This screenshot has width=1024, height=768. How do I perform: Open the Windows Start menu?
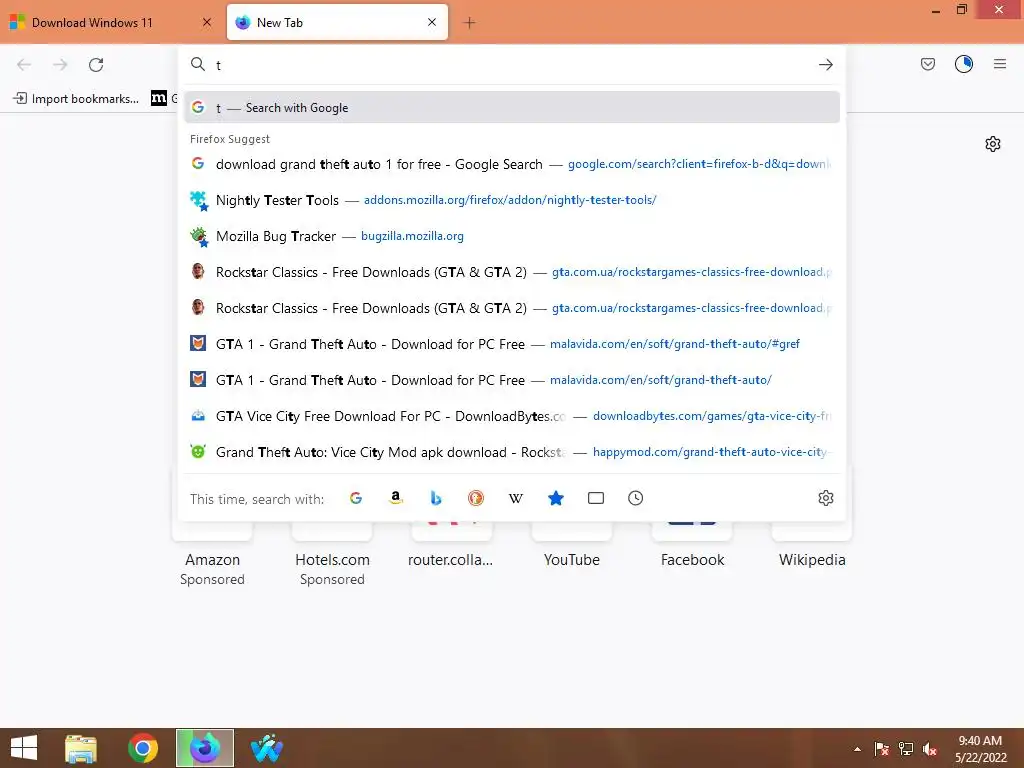(24, 748)
